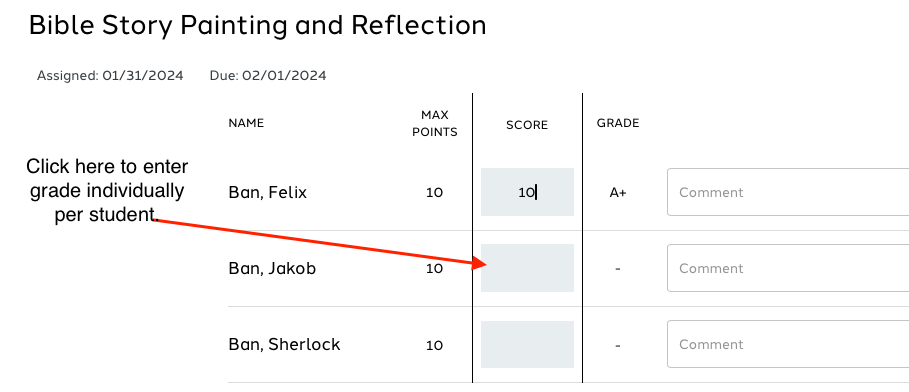Open the Comment field for Ban, Felix

tap(788, 192)
